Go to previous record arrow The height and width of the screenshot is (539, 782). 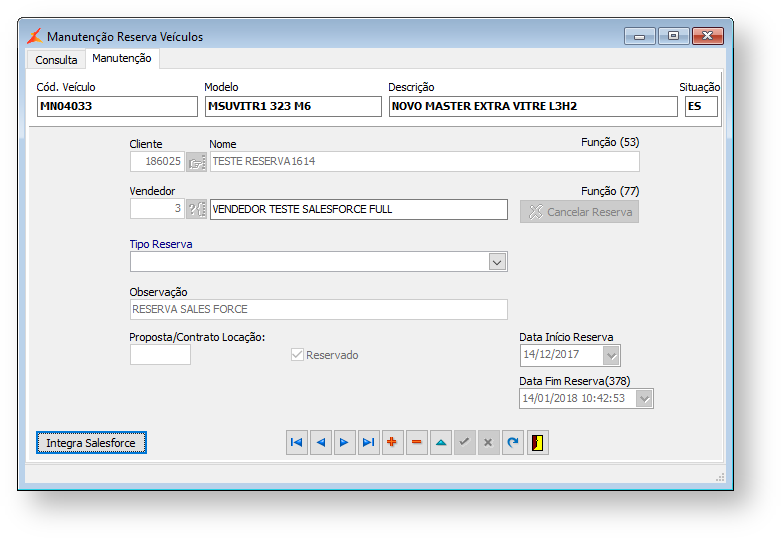(x=321, y=442)
